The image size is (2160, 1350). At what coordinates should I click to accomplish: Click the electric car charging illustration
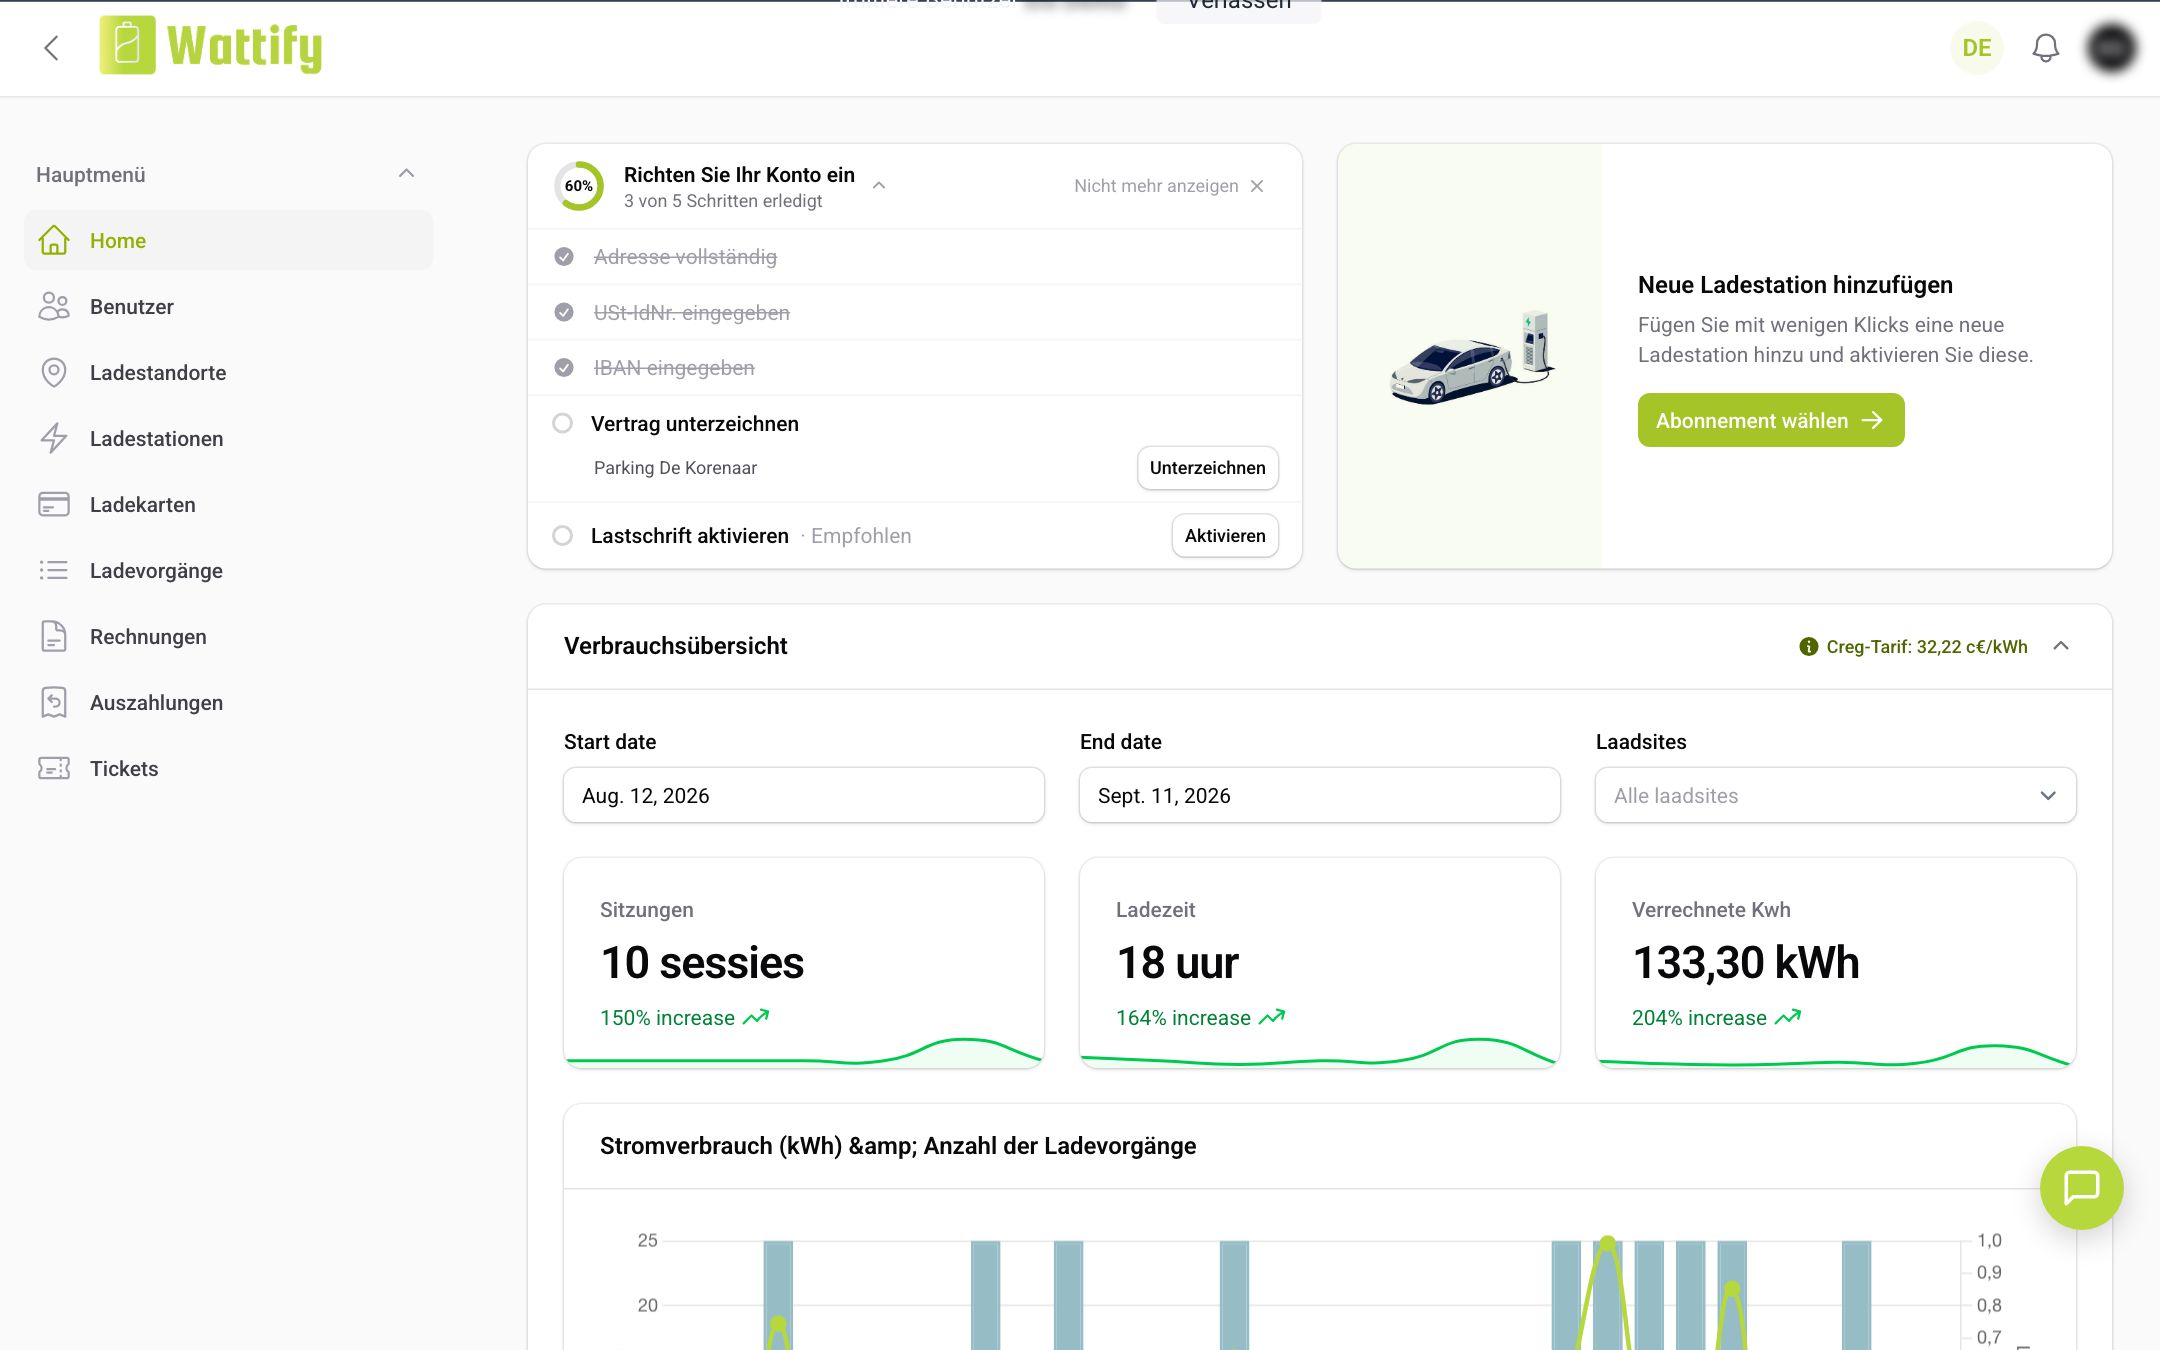click(x=1473, y=357)
